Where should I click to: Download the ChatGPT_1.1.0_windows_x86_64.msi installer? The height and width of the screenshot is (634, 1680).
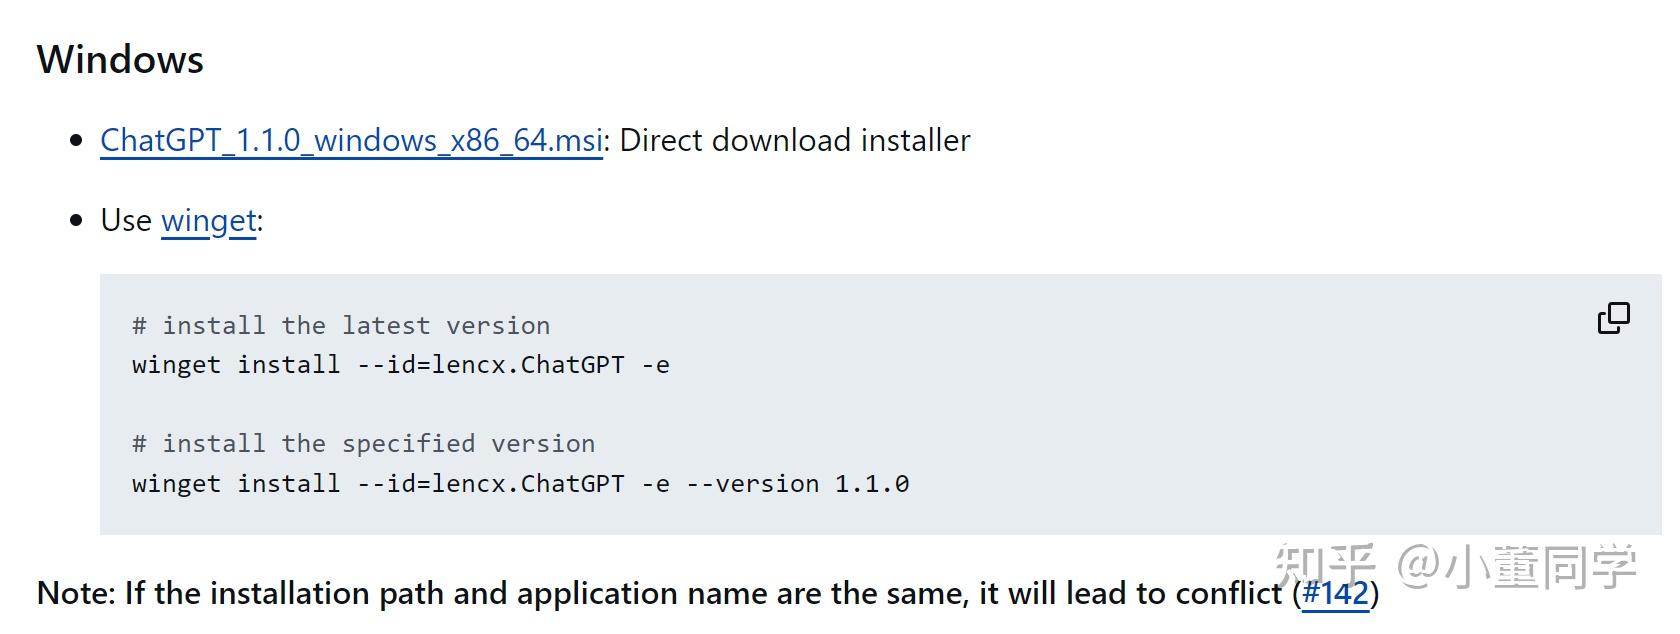tap(351, 140)
